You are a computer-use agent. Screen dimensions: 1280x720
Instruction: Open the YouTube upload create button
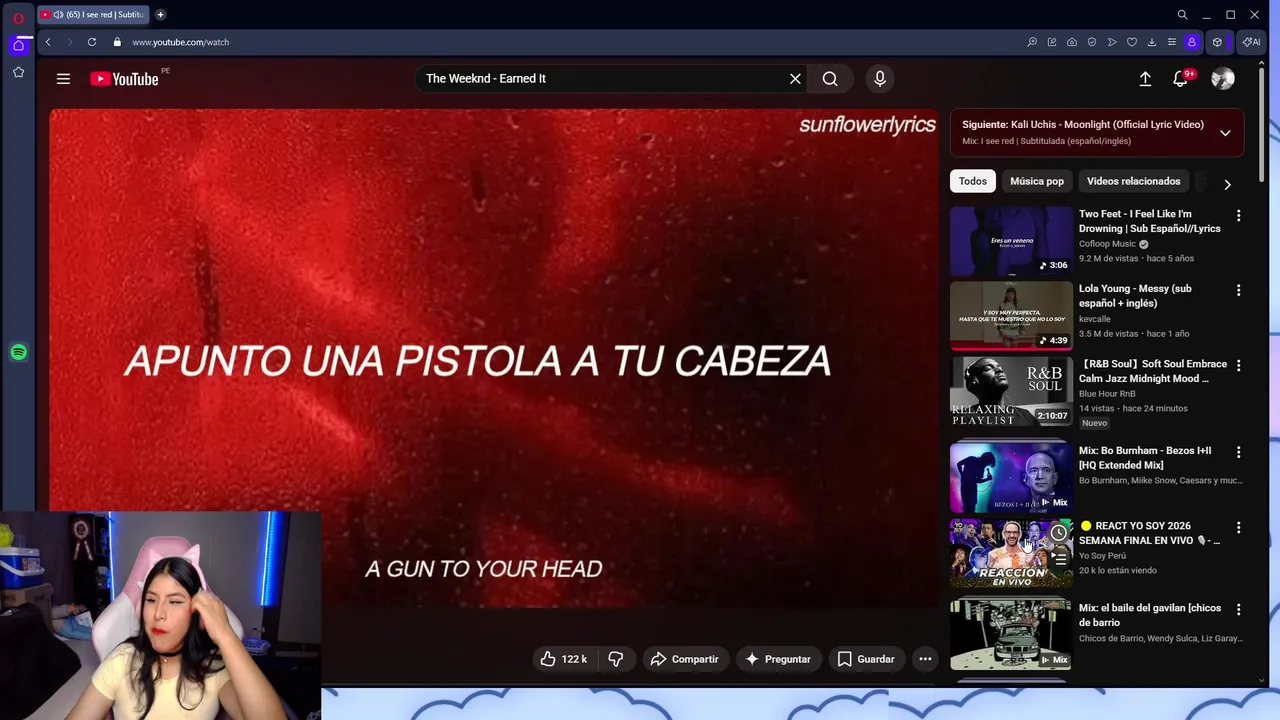point(1145,79)
